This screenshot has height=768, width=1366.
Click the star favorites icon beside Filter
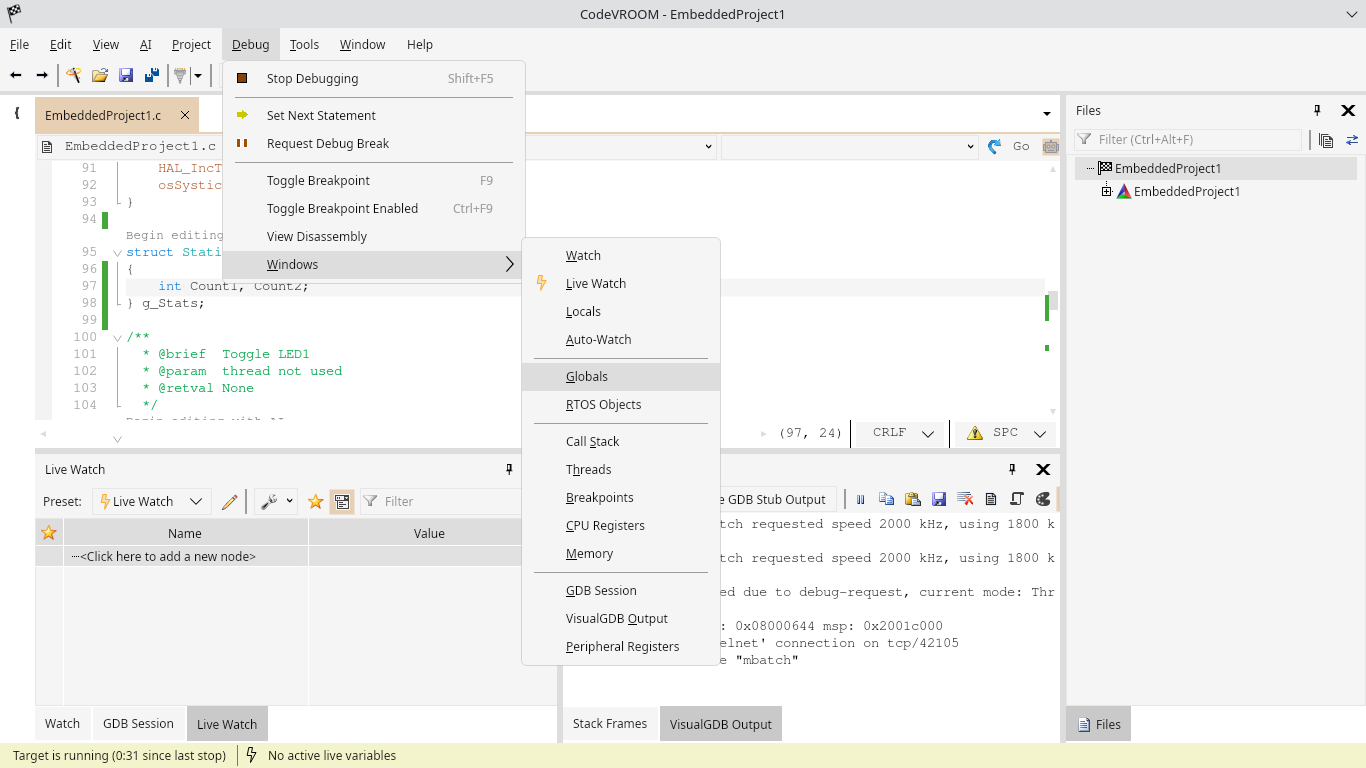pyautogui.click(x=315, y=501)
